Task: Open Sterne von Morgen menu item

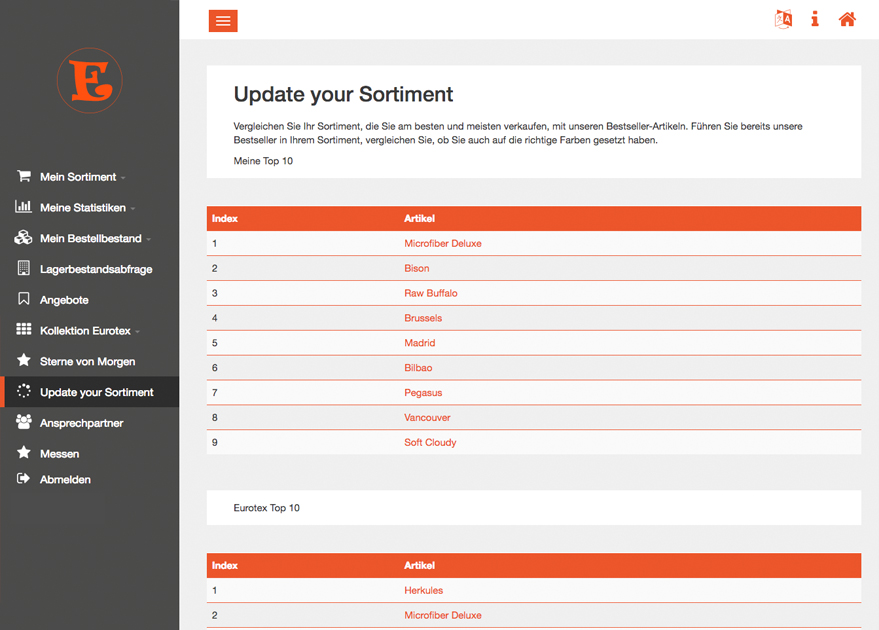Action: 87,361
